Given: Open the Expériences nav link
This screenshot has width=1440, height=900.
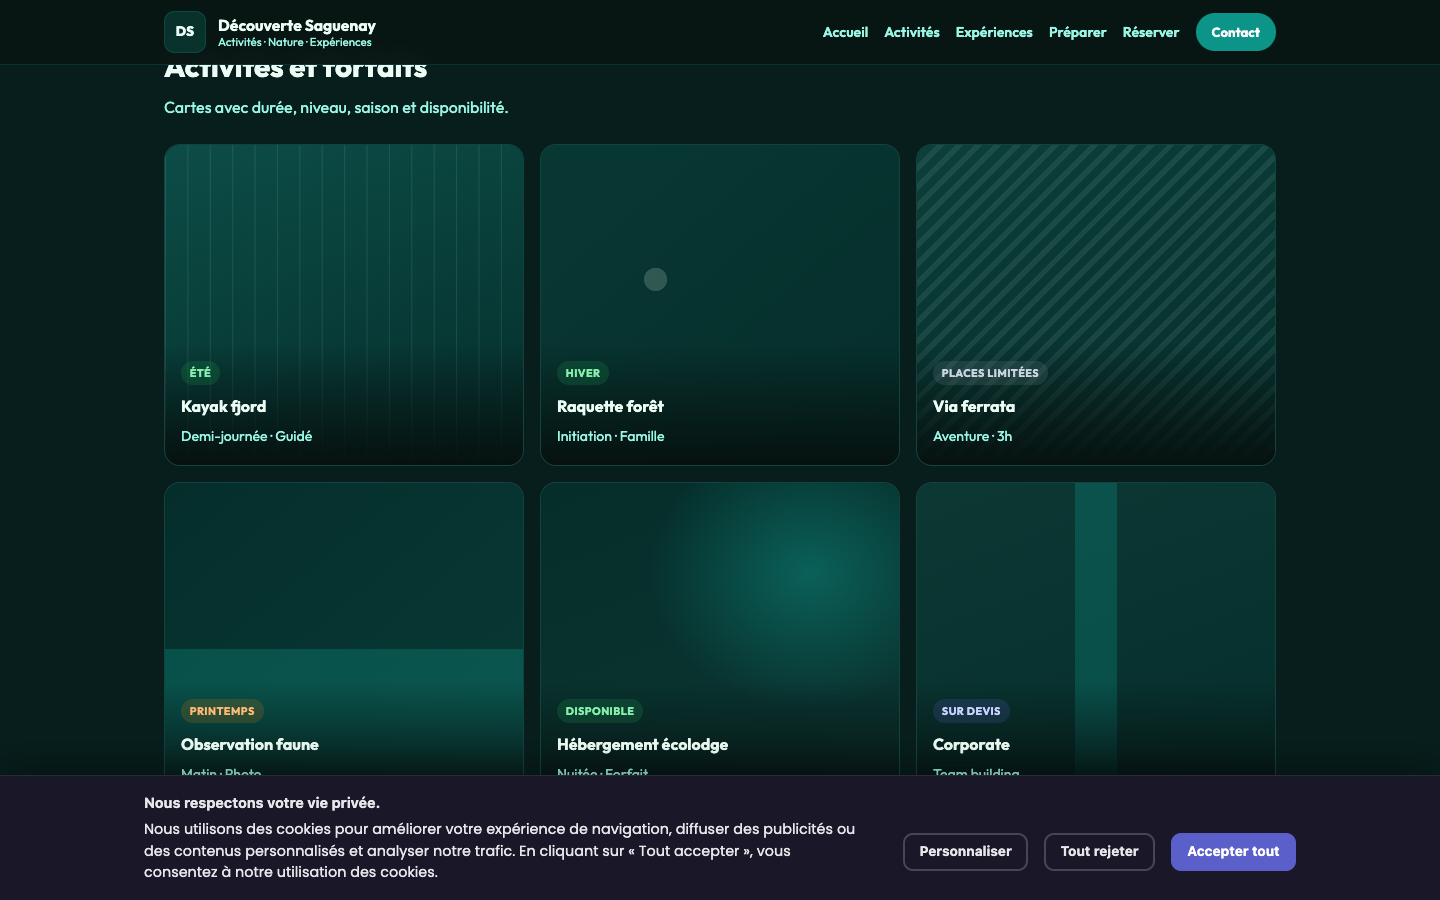Looking at the screenshot, I should tap(993, 32).
